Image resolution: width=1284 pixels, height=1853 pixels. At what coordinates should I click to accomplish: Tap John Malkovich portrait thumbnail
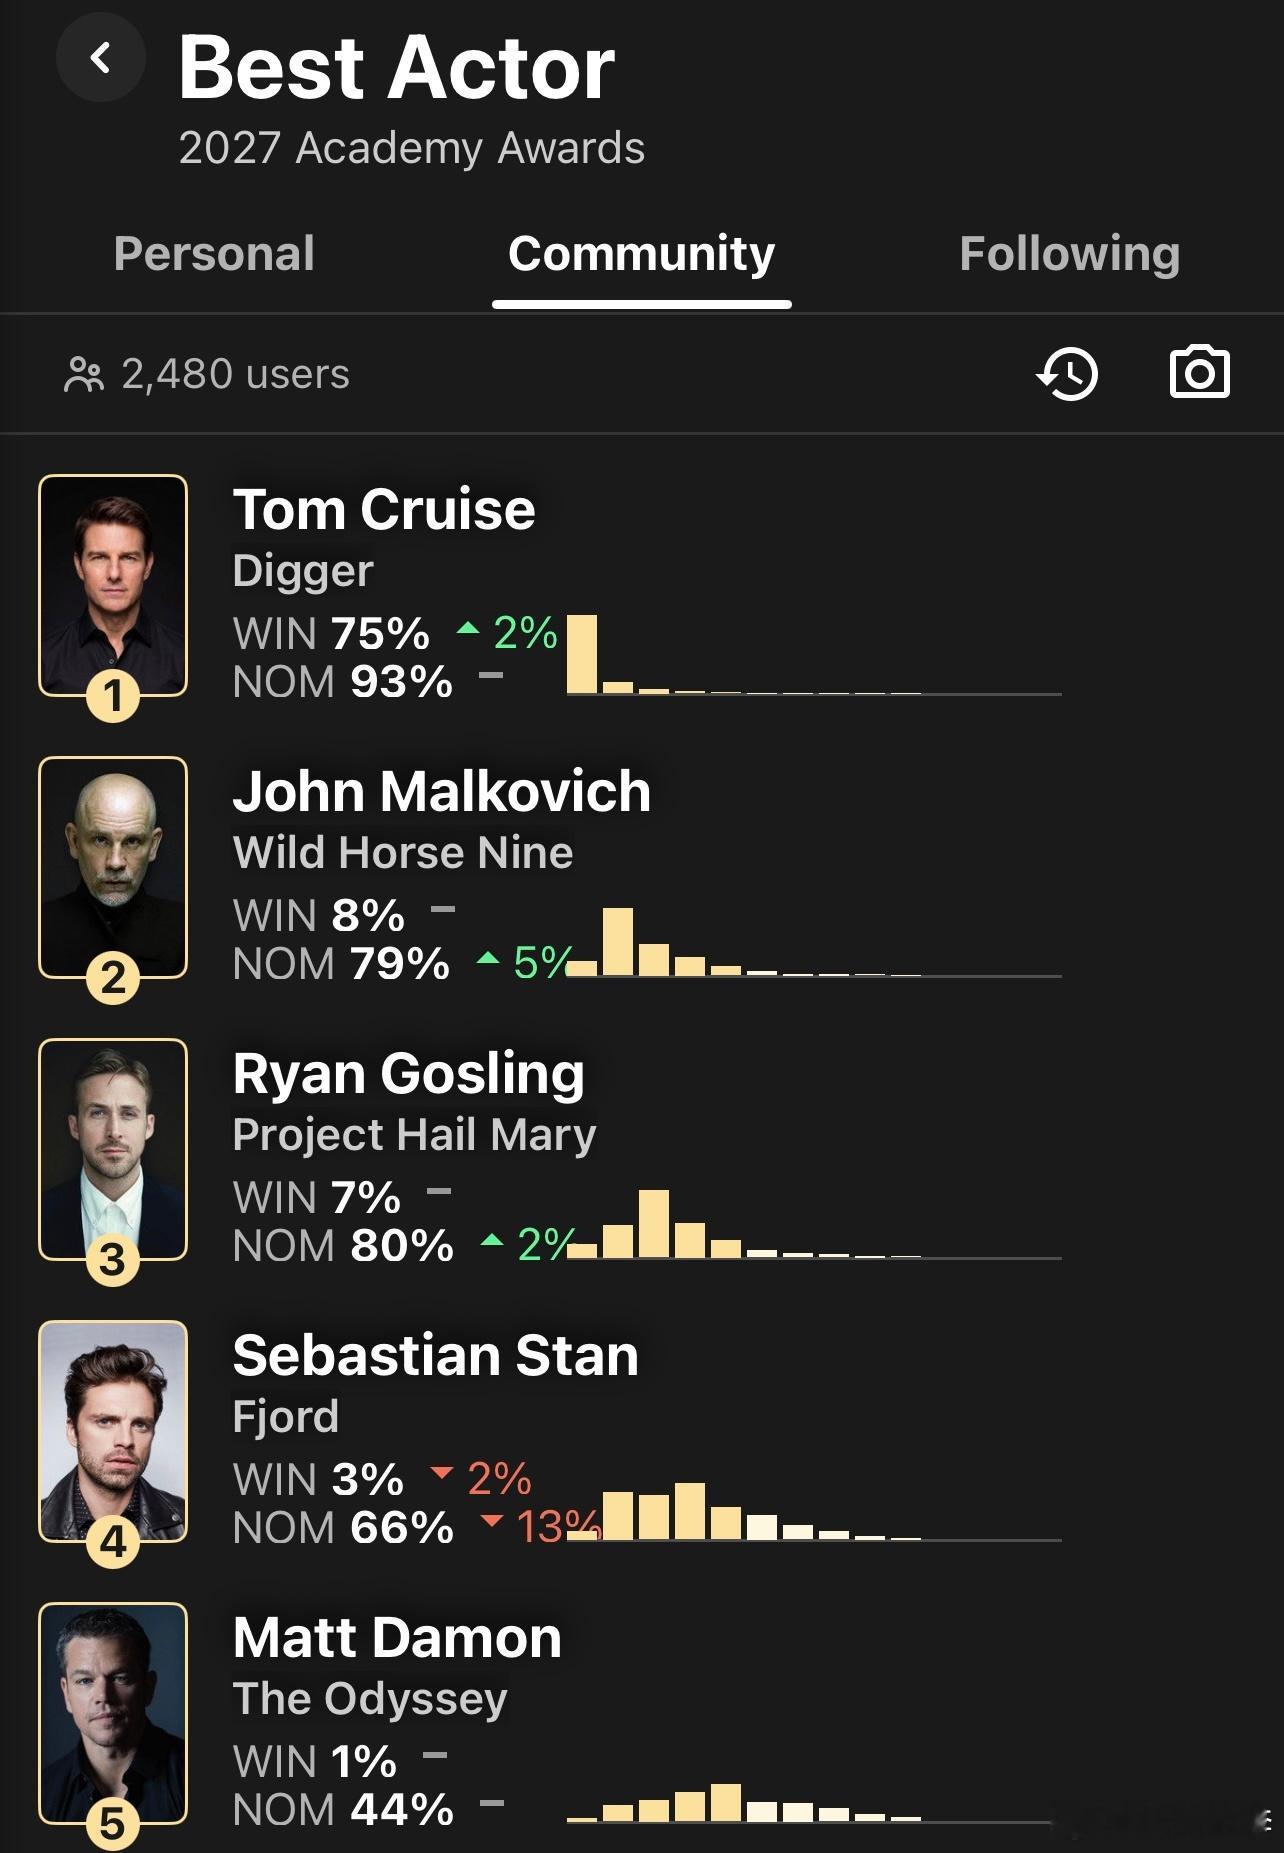[113, 867]
